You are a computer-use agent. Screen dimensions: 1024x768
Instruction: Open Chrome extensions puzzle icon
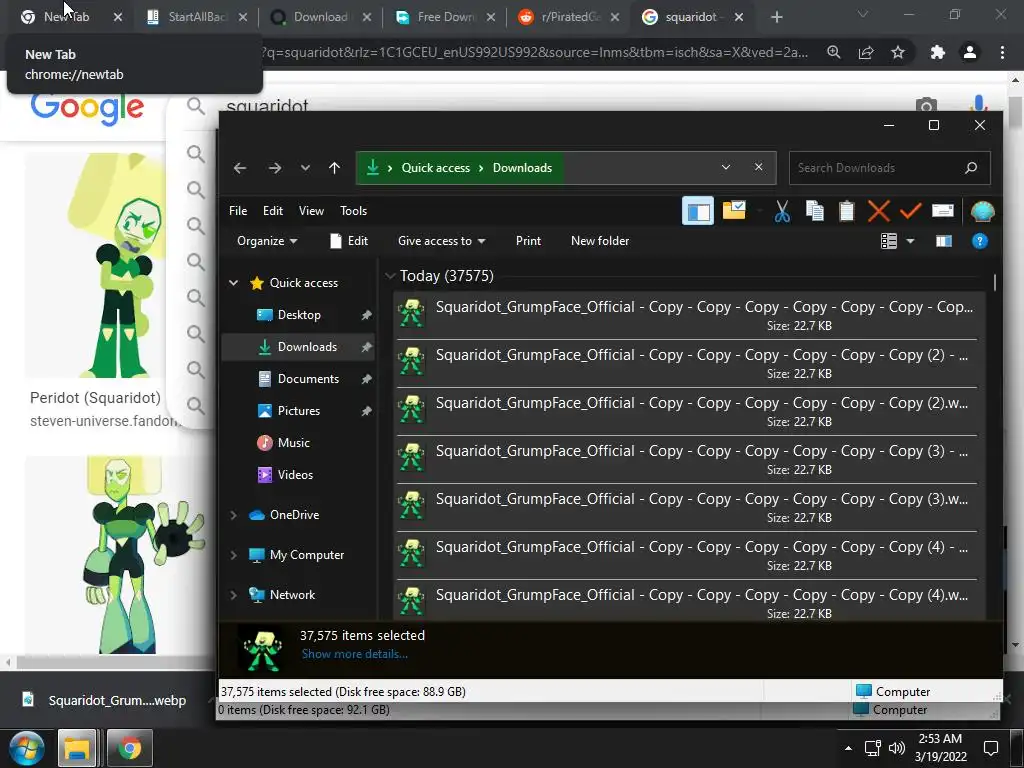[938, 52]
